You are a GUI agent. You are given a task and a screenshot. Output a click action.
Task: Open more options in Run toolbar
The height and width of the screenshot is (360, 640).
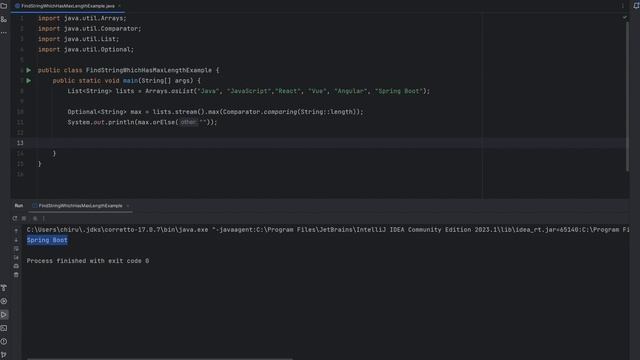pyautogui.click(x=44, y=218)
